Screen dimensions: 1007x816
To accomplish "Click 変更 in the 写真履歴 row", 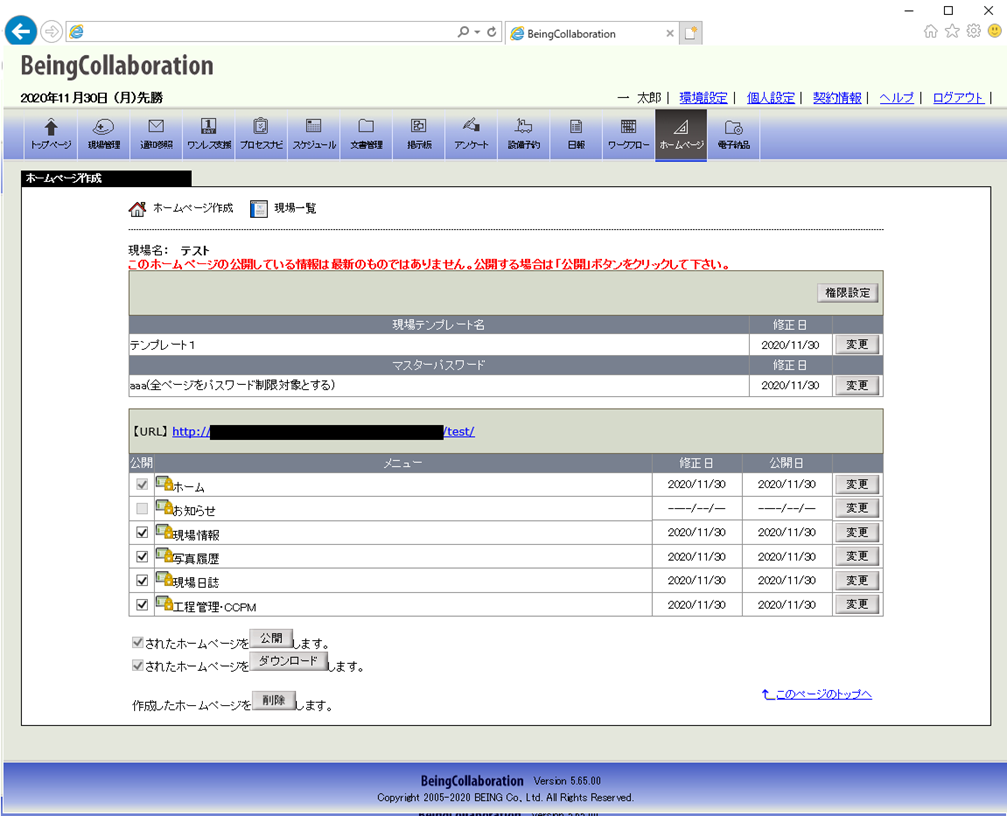I will [x=857, y=556].
